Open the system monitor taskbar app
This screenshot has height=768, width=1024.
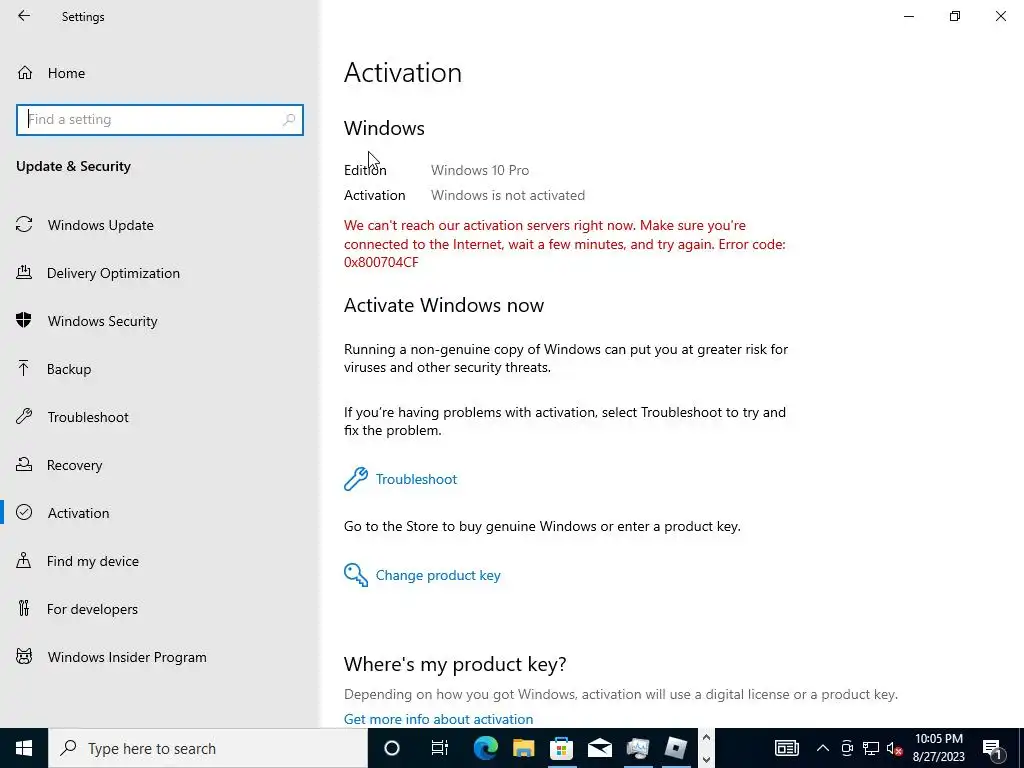pos(637,748)
